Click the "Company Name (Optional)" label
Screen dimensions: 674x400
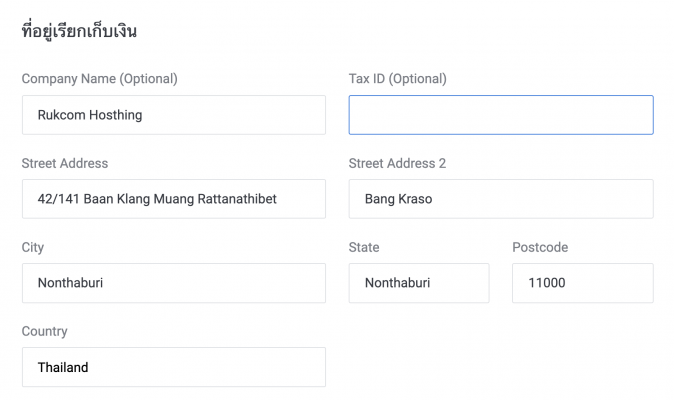coord(99,79)
